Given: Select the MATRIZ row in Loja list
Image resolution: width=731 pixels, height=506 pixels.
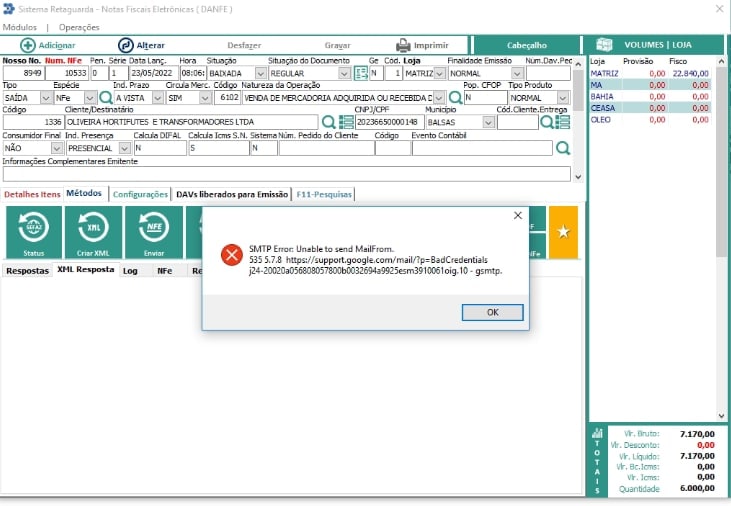Looking at the screenshot, I should pyautogui.click(x=650, y=73).
